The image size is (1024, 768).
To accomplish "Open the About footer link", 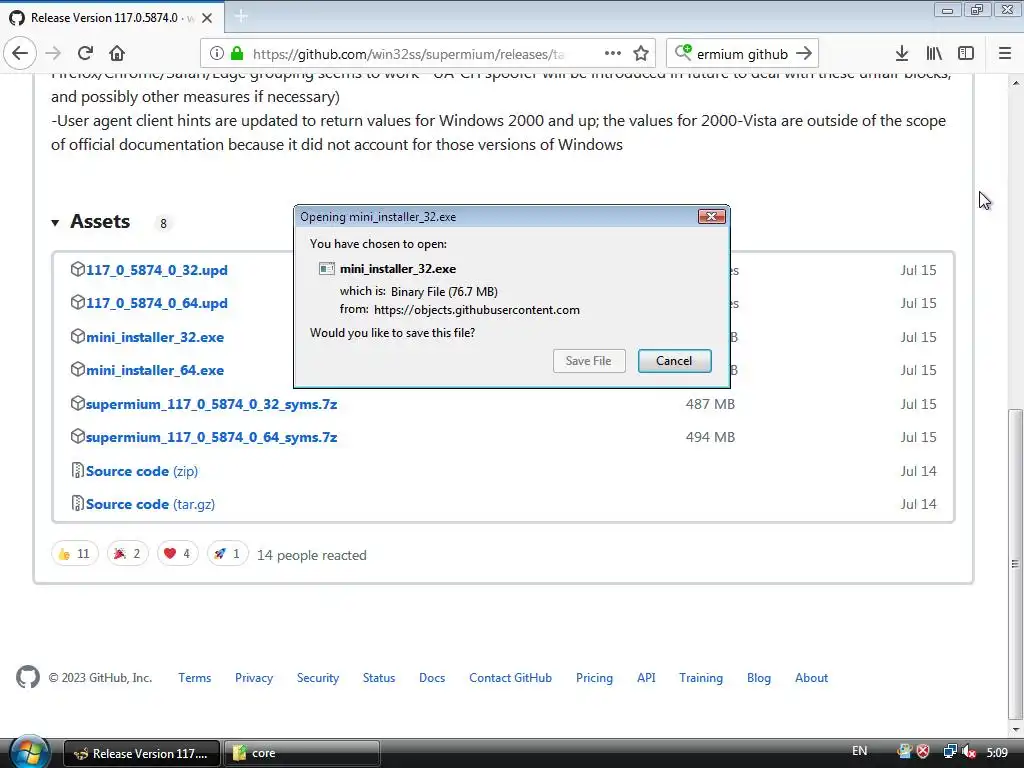I will (811, 678).
